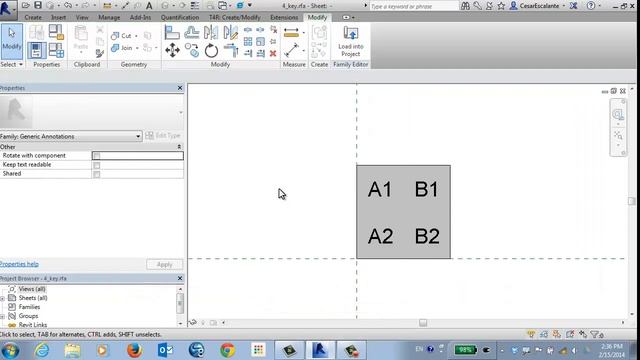640x360 pixels.
Task: Collapse the Other properties group
Action: [x=179, y=147]
